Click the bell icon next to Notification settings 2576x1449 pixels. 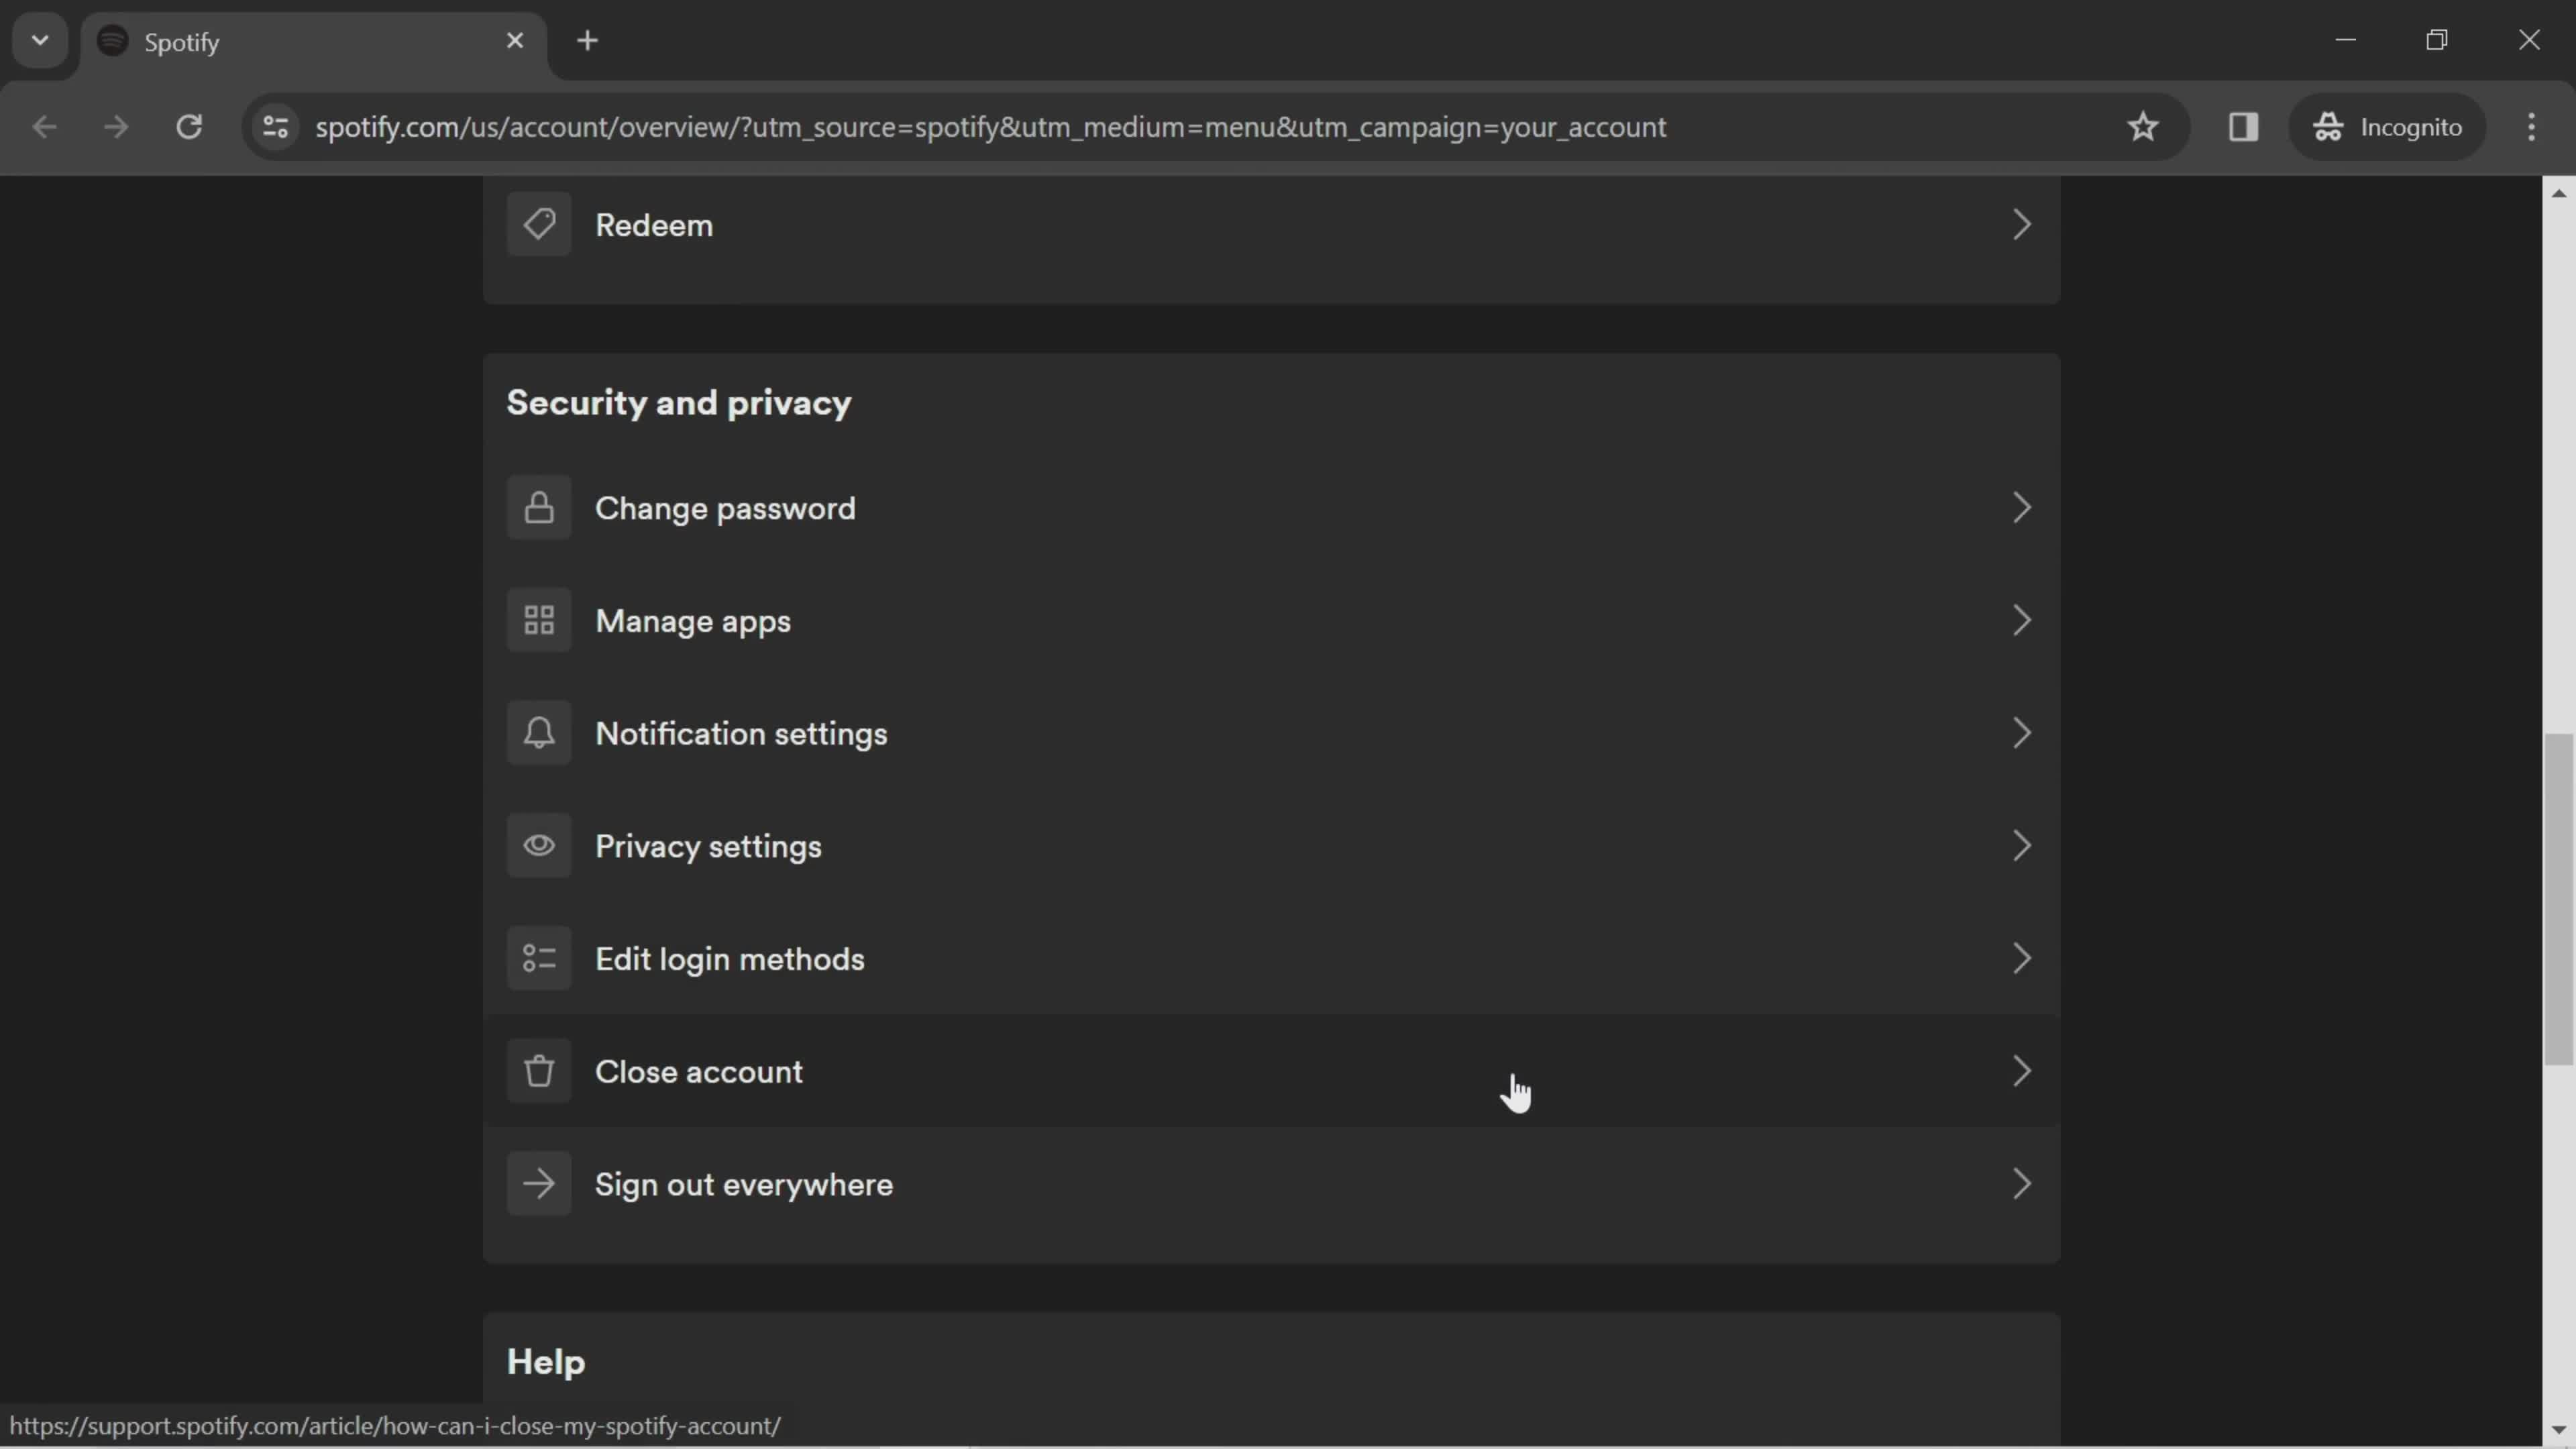coord(539,733)
